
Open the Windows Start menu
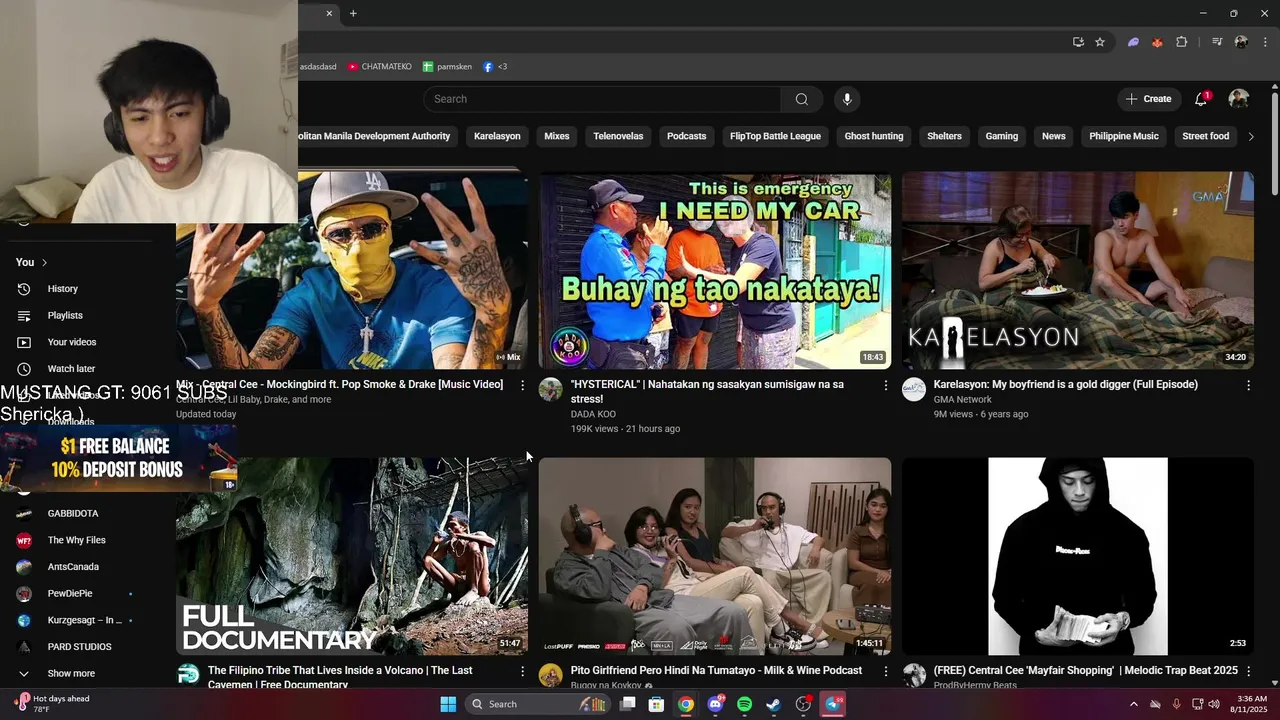pos(448,704)
